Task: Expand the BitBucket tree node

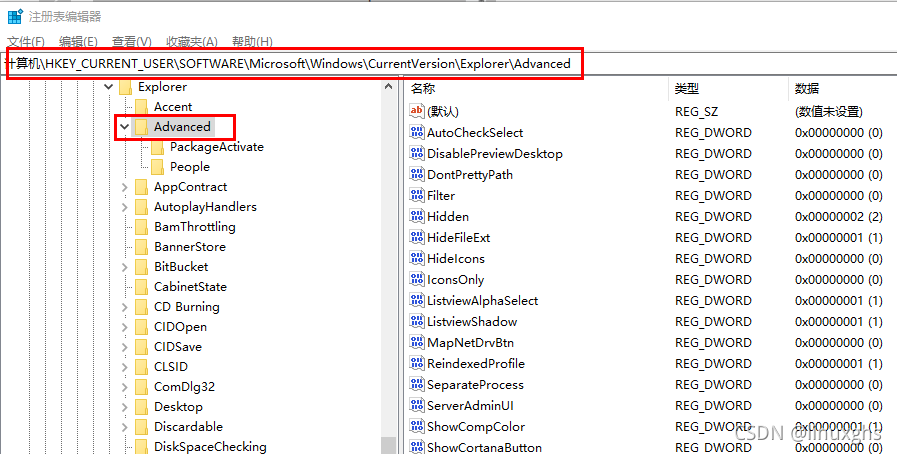Action: [125, 267]
